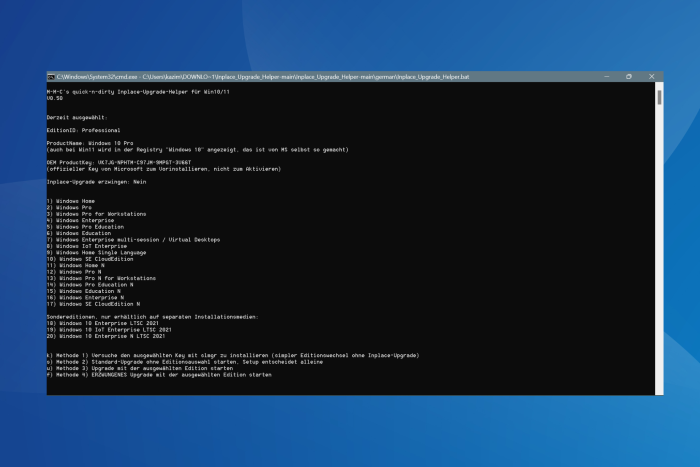Screen dimensions: 700x467
Task: Click '3) Windows Pro for Workstations'
Action: click(x=96, y=214)
